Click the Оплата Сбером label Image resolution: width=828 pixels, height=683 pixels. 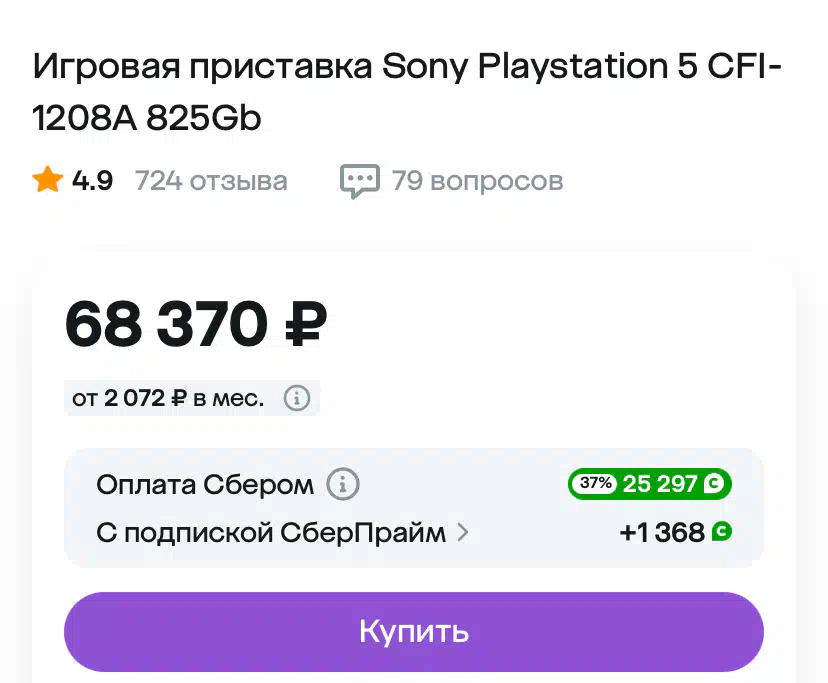click(x=205, y=484)
